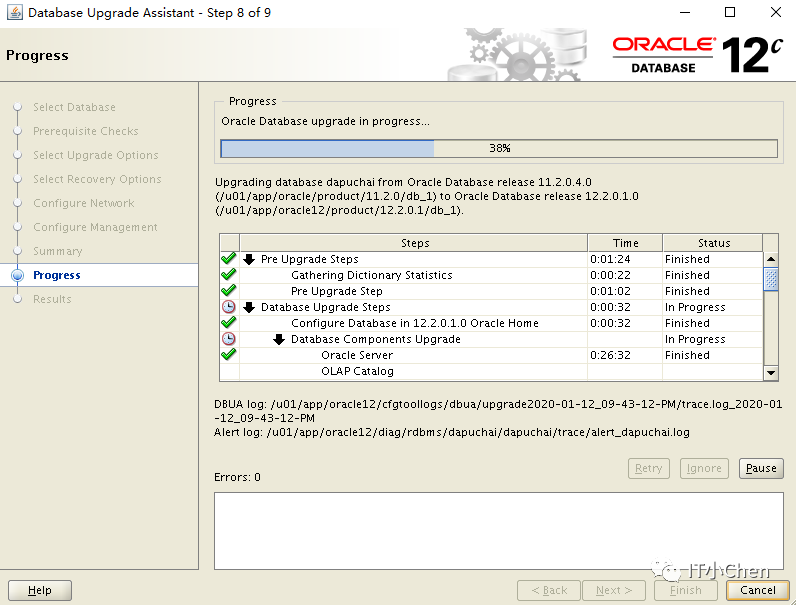Click the Pause button
This screenshot has width=796, height=605.
pos(761,468)
